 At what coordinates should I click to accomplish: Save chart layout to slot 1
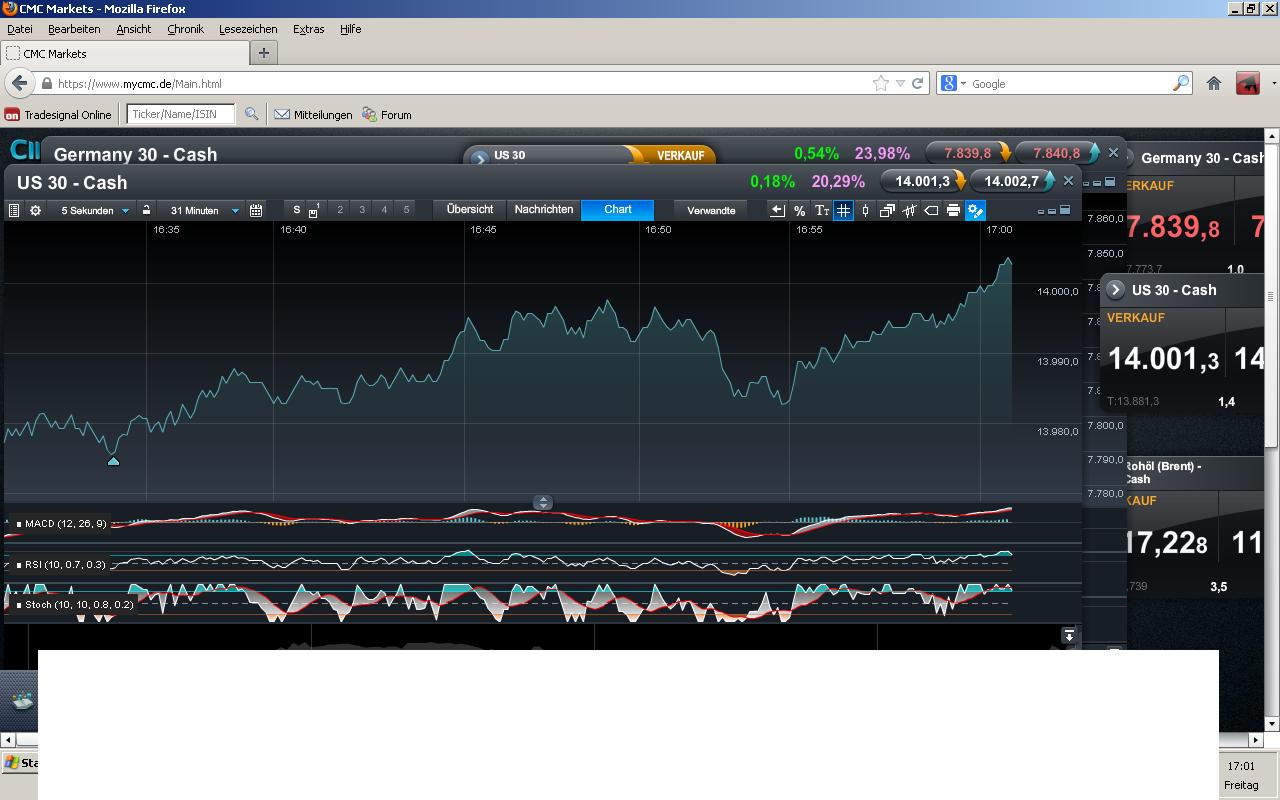pyautogui.click(x=314, y=210)
